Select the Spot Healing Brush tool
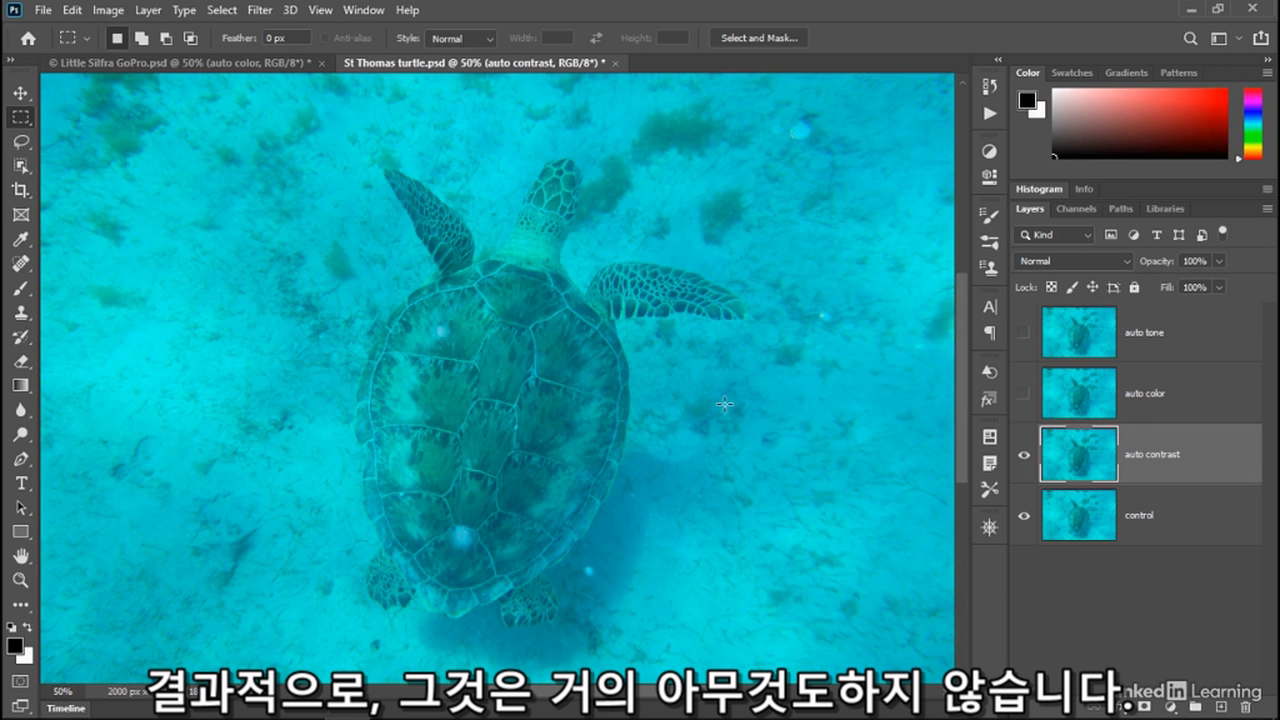Viewport: 1280px width, 720px height. click(21, 264)
